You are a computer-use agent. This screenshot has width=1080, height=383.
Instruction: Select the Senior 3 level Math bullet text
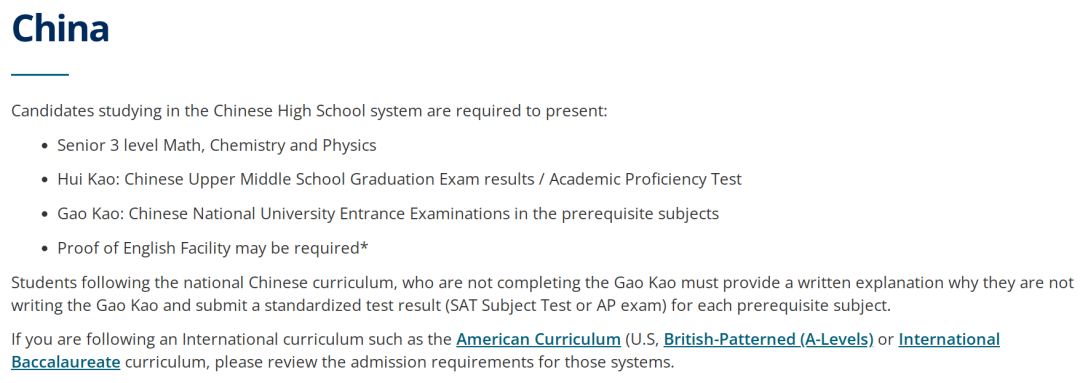pyautogui.click(x=217, y=145)
